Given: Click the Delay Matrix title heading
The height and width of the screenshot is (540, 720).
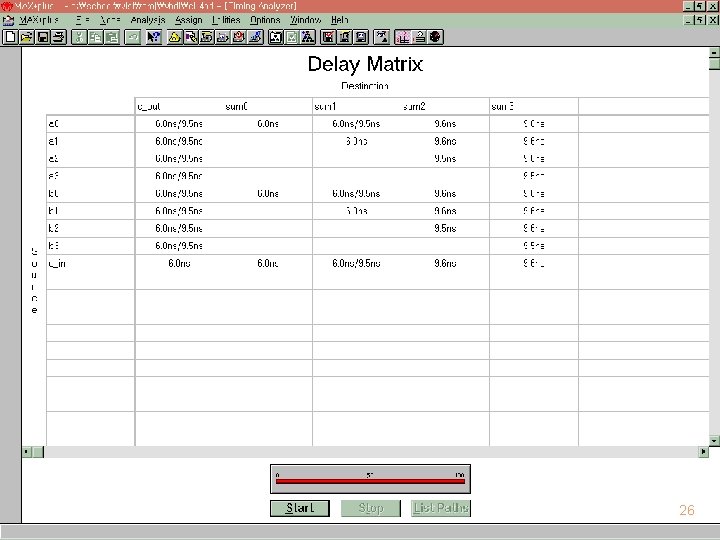Looking at the screenshot, I should coord(365,64).
